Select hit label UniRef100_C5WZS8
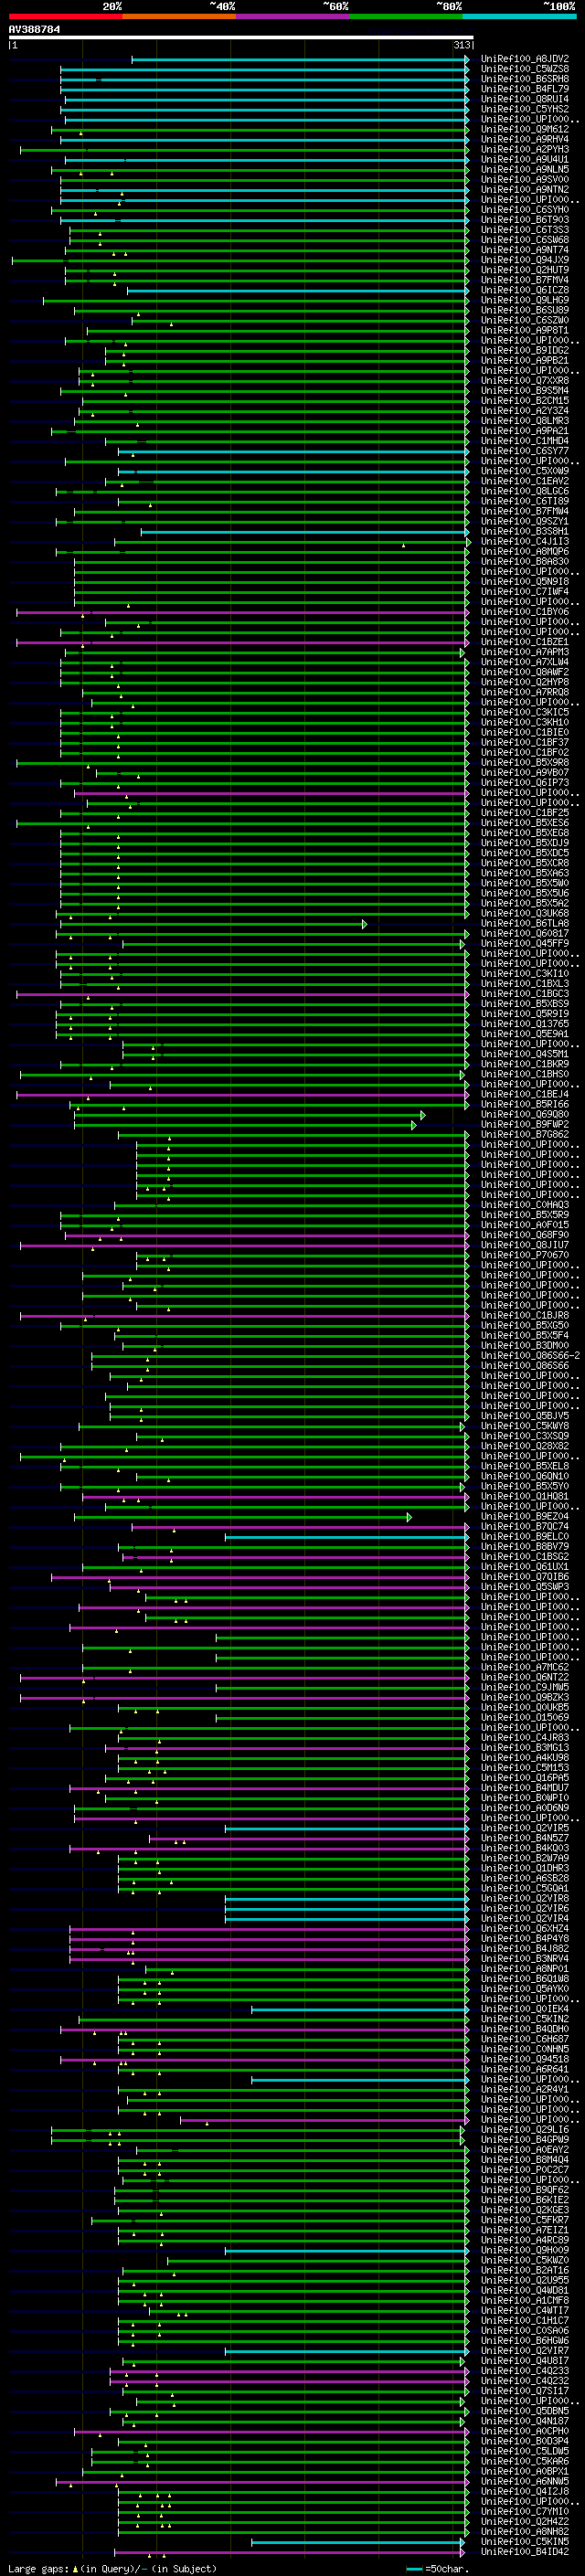This screenshot has height=2576, width=585. [x=525, y=69]
